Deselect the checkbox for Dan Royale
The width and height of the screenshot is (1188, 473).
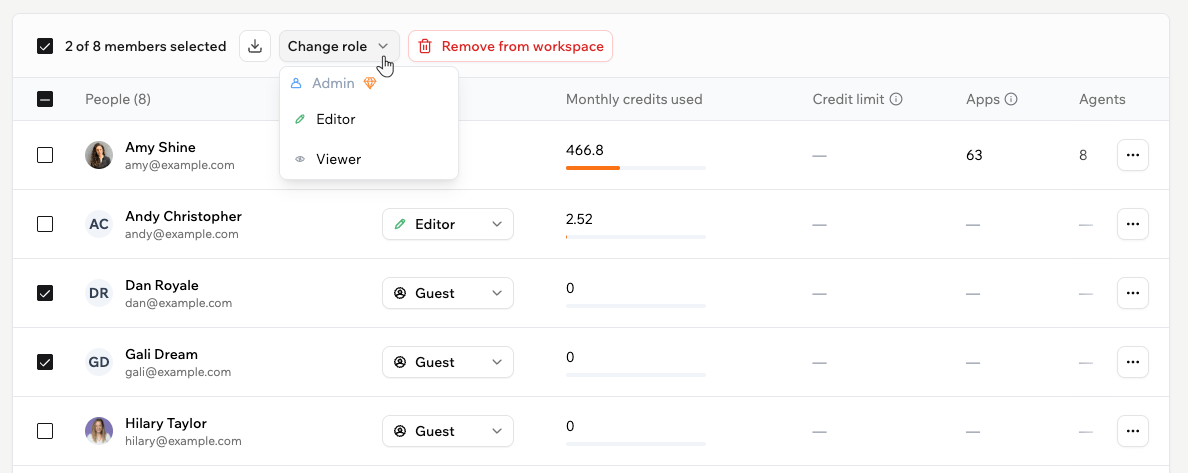[x=45, y=293]
